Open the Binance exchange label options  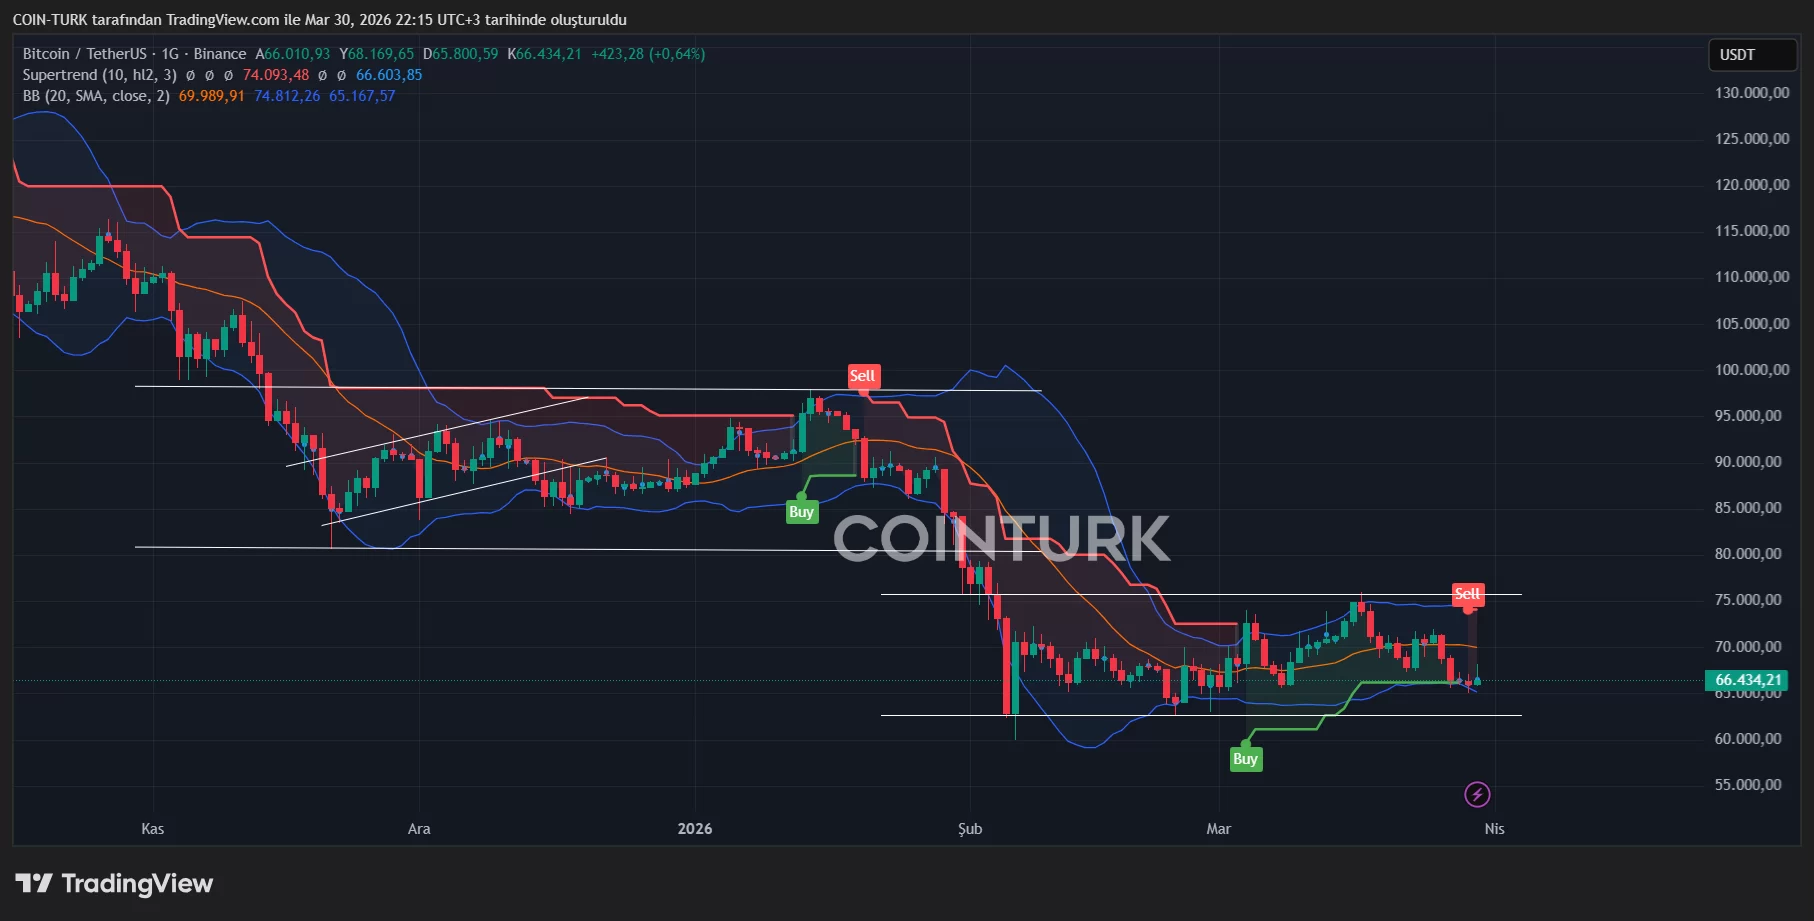pyautogui.click(x=220, y=54)
